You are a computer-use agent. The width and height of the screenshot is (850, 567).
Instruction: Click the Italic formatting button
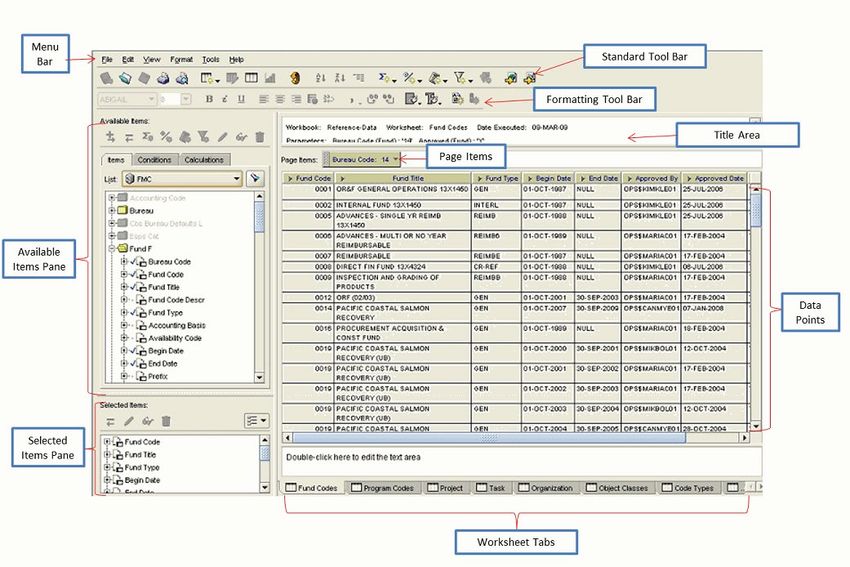click(225, 99)
